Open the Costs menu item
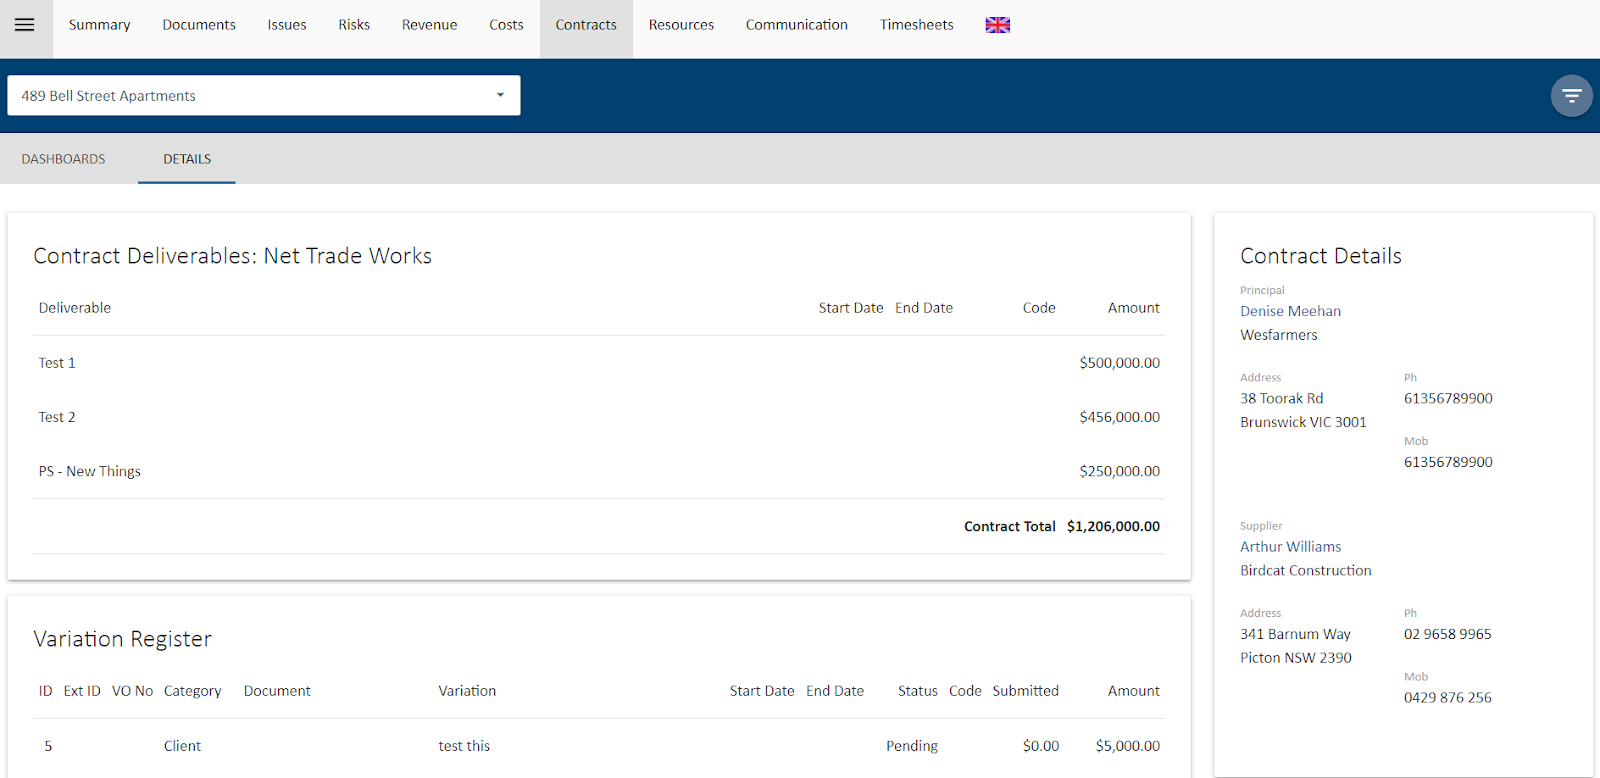 506,25
